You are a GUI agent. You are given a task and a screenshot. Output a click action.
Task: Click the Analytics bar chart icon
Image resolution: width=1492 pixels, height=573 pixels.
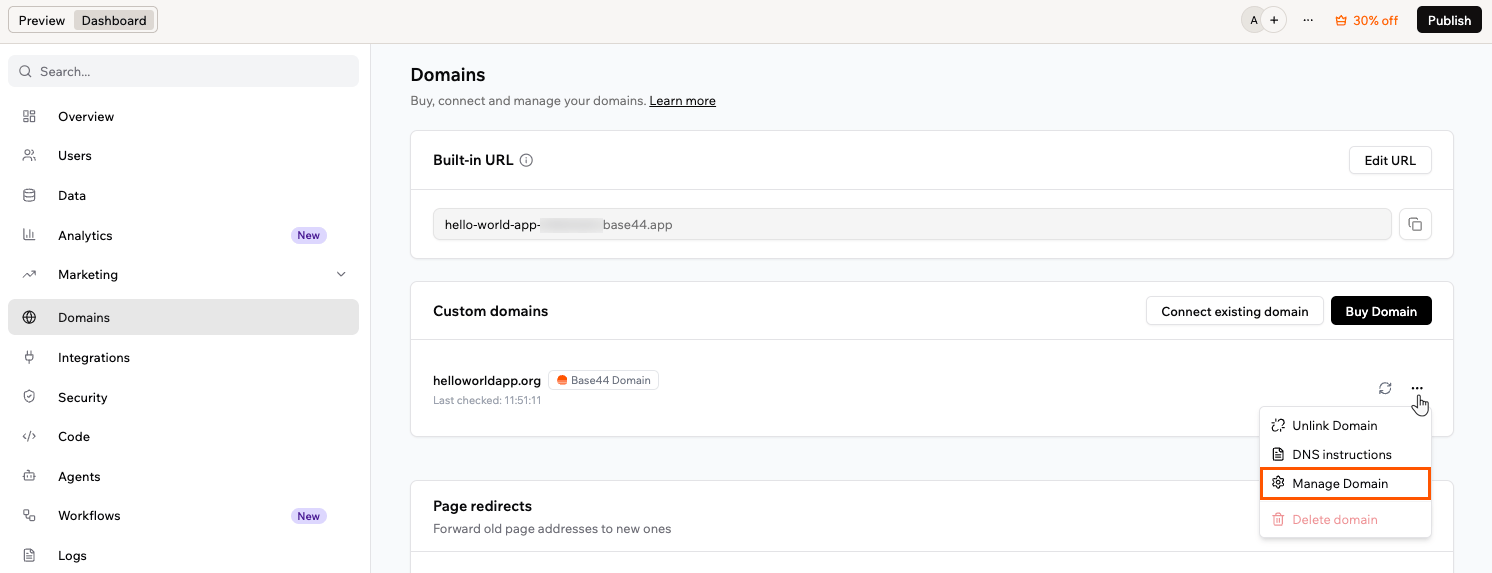click(x=29, y=235)
